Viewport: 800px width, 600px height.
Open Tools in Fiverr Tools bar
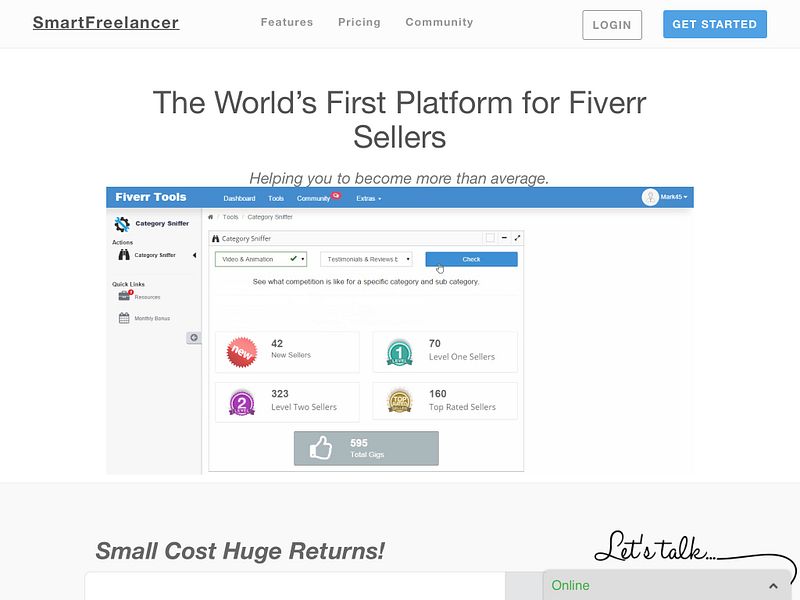coord(276,198)
